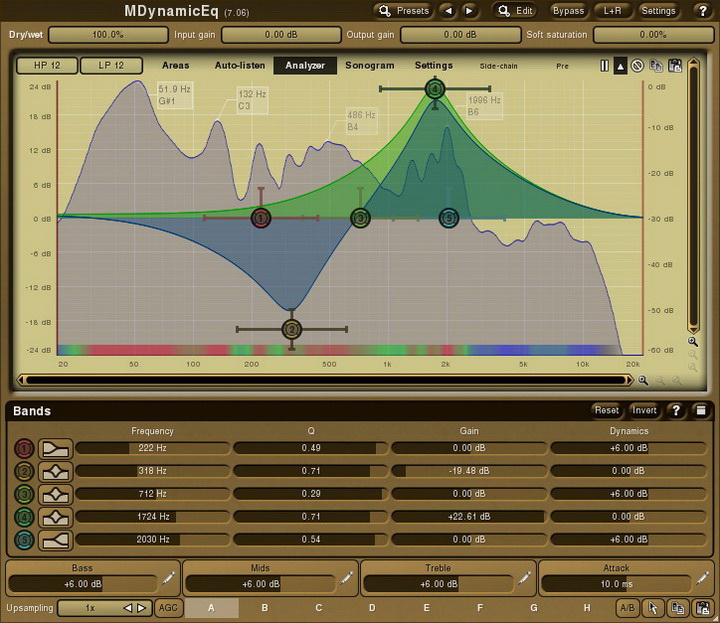Toggle the LP 12 low-pass filter
Screen dimensions: 720x623
pos(111,65)
